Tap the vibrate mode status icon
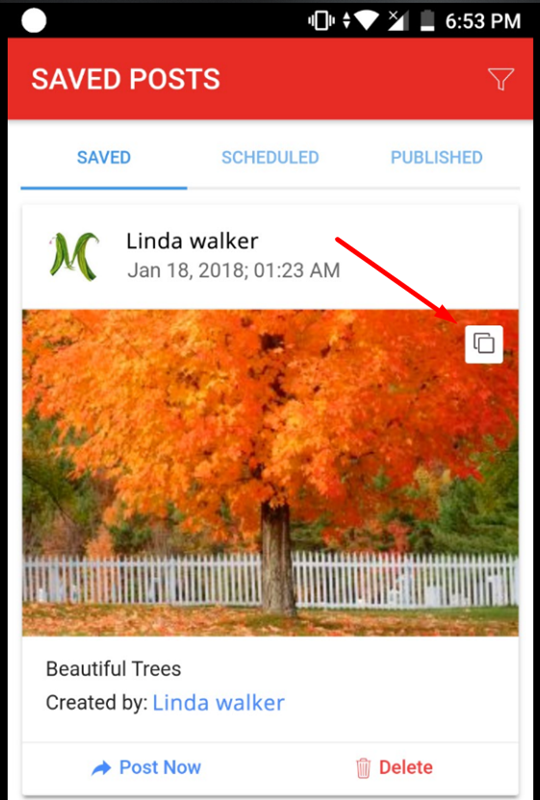The width and height of the screenshot is (540, 800). pos(321,20)
